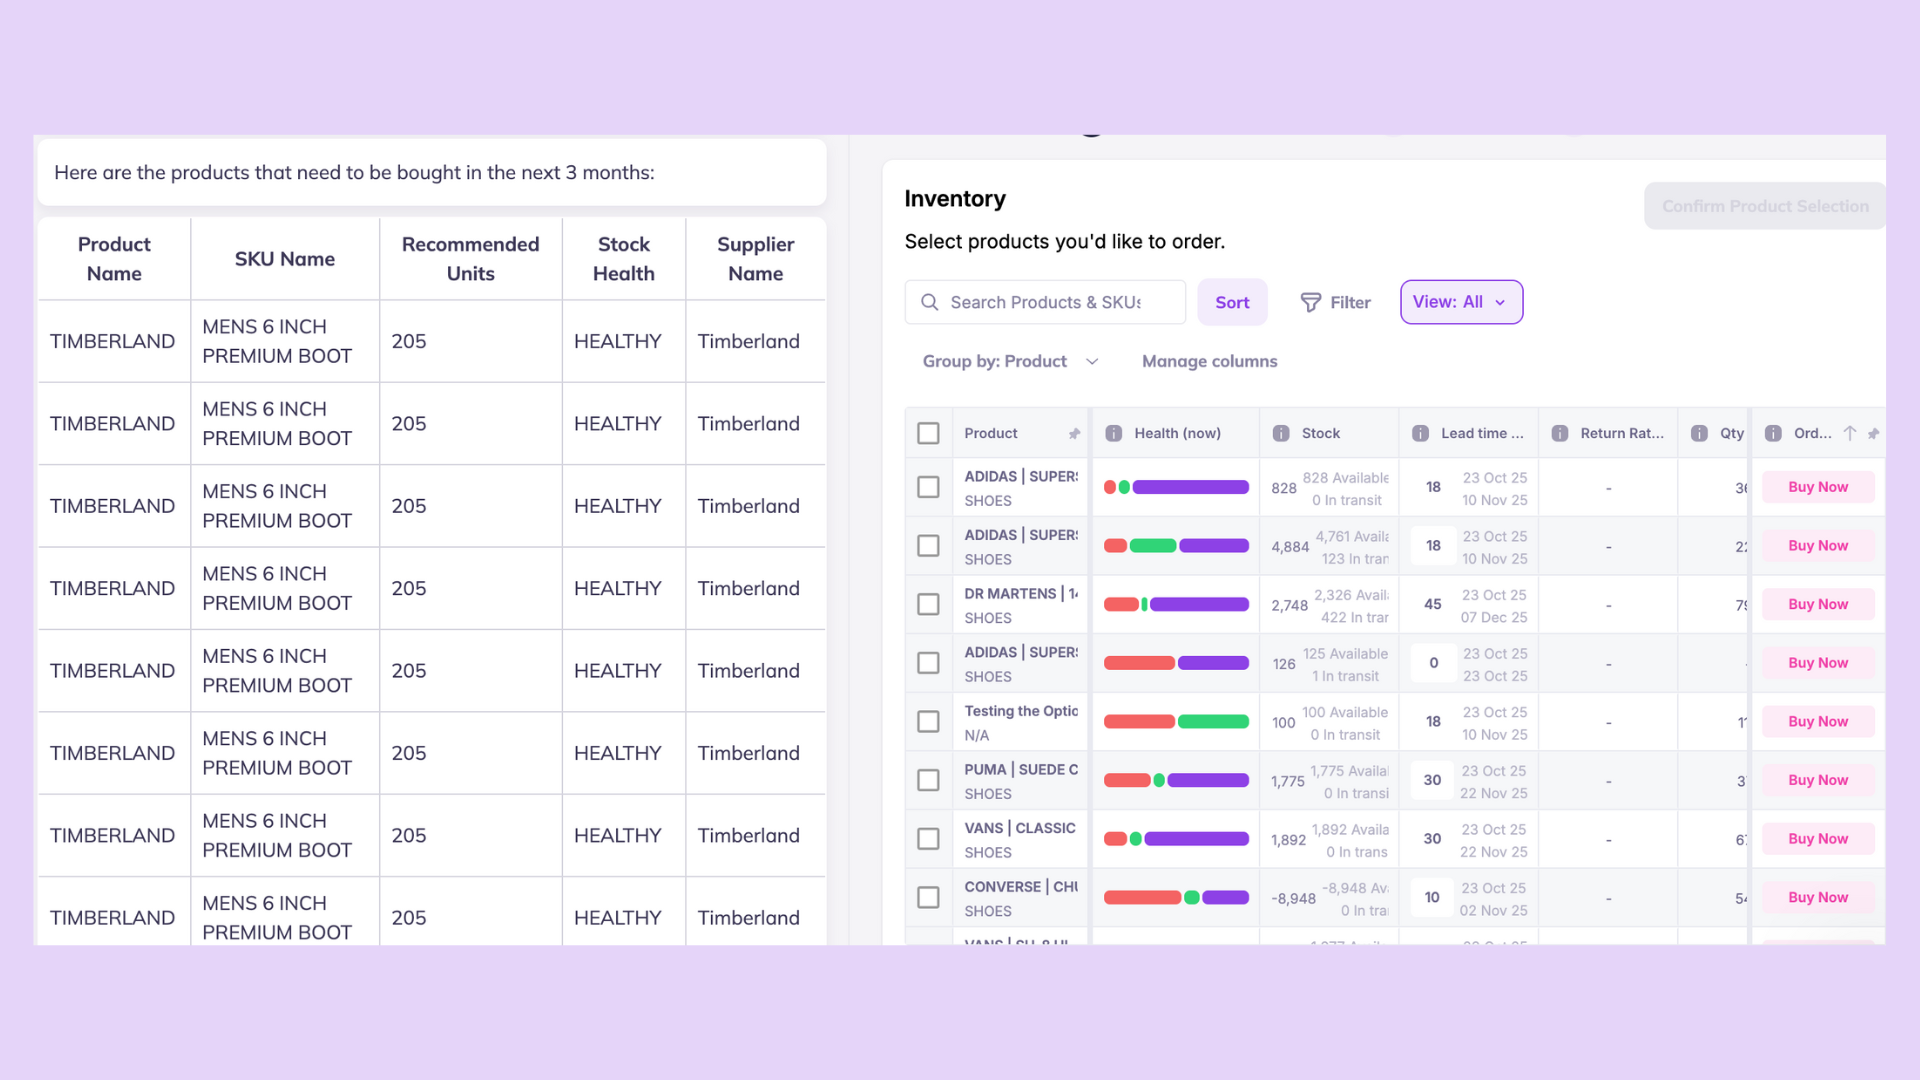Click Buy Now for PUMA SUEDE row
1920x1080 pixels.
[x=1817, y=780]
